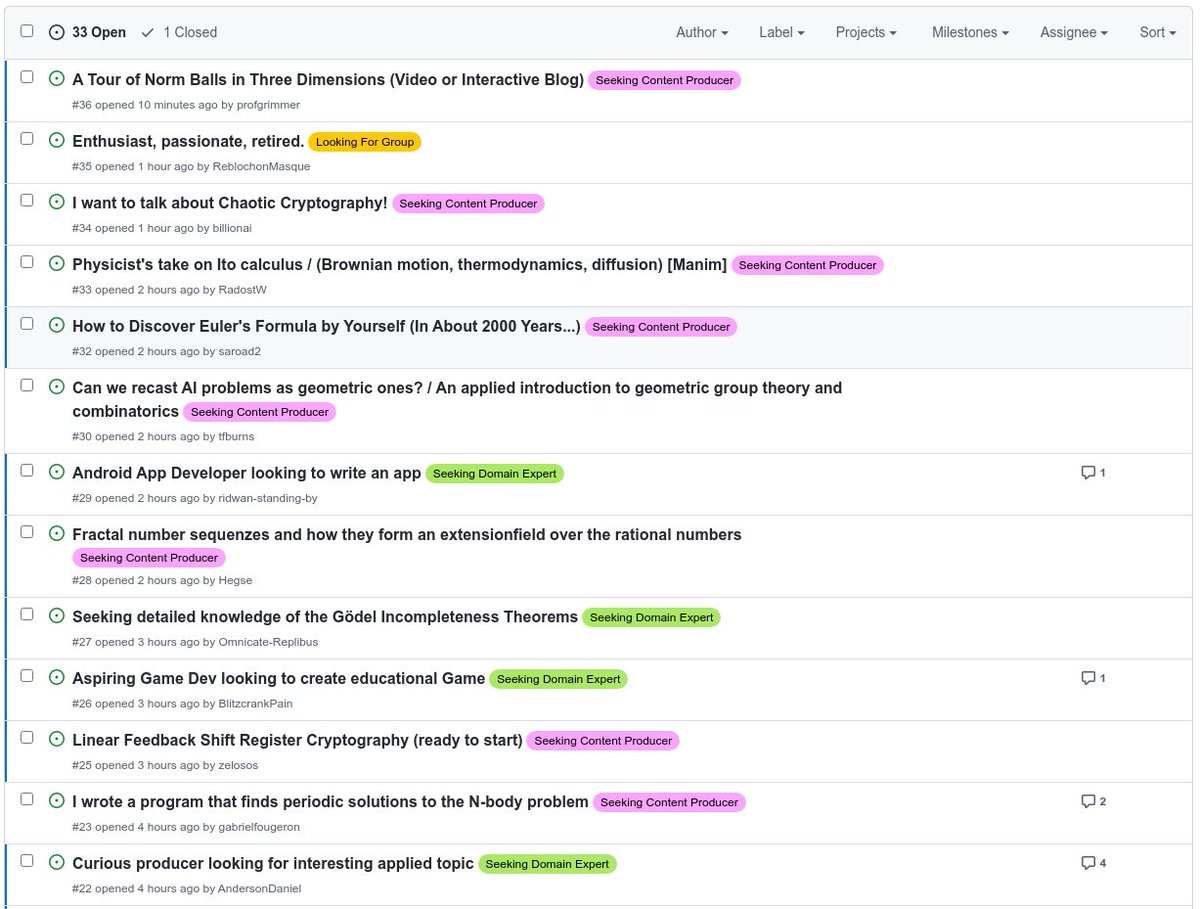
Task: Click Seeking Domain Expert label on Android App issue
Action: [x=495, y=474]
